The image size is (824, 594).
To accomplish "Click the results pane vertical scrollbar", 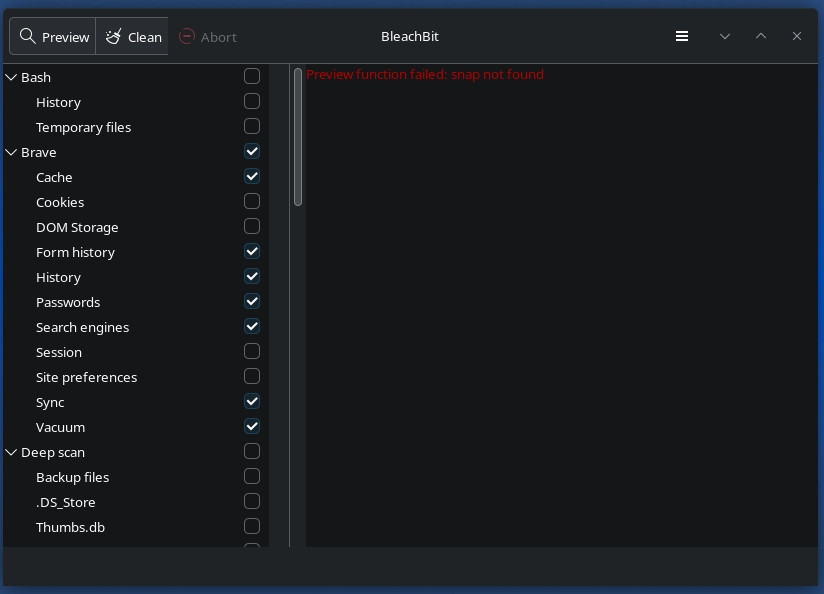I will click(298, 137).
